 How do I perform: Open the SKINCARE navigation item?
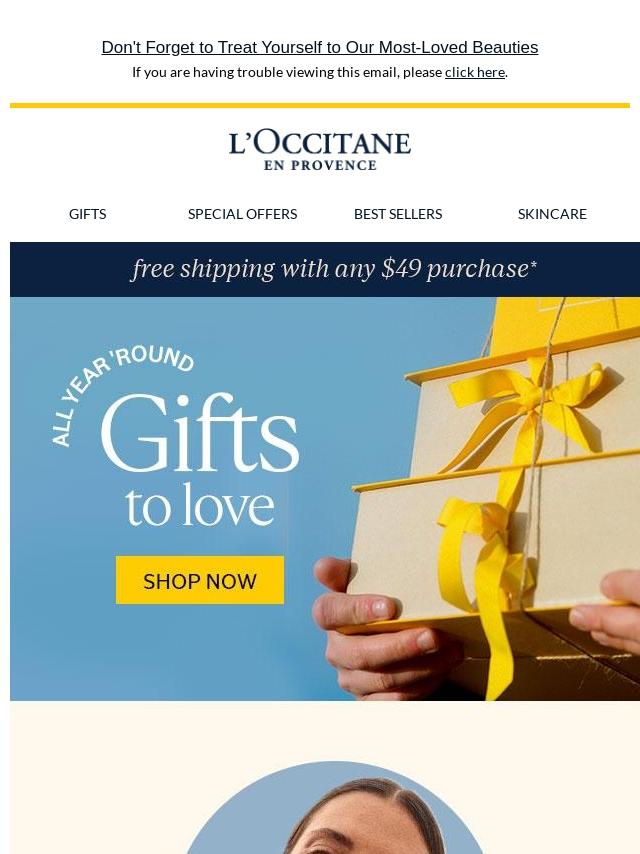tap(552, 214)
